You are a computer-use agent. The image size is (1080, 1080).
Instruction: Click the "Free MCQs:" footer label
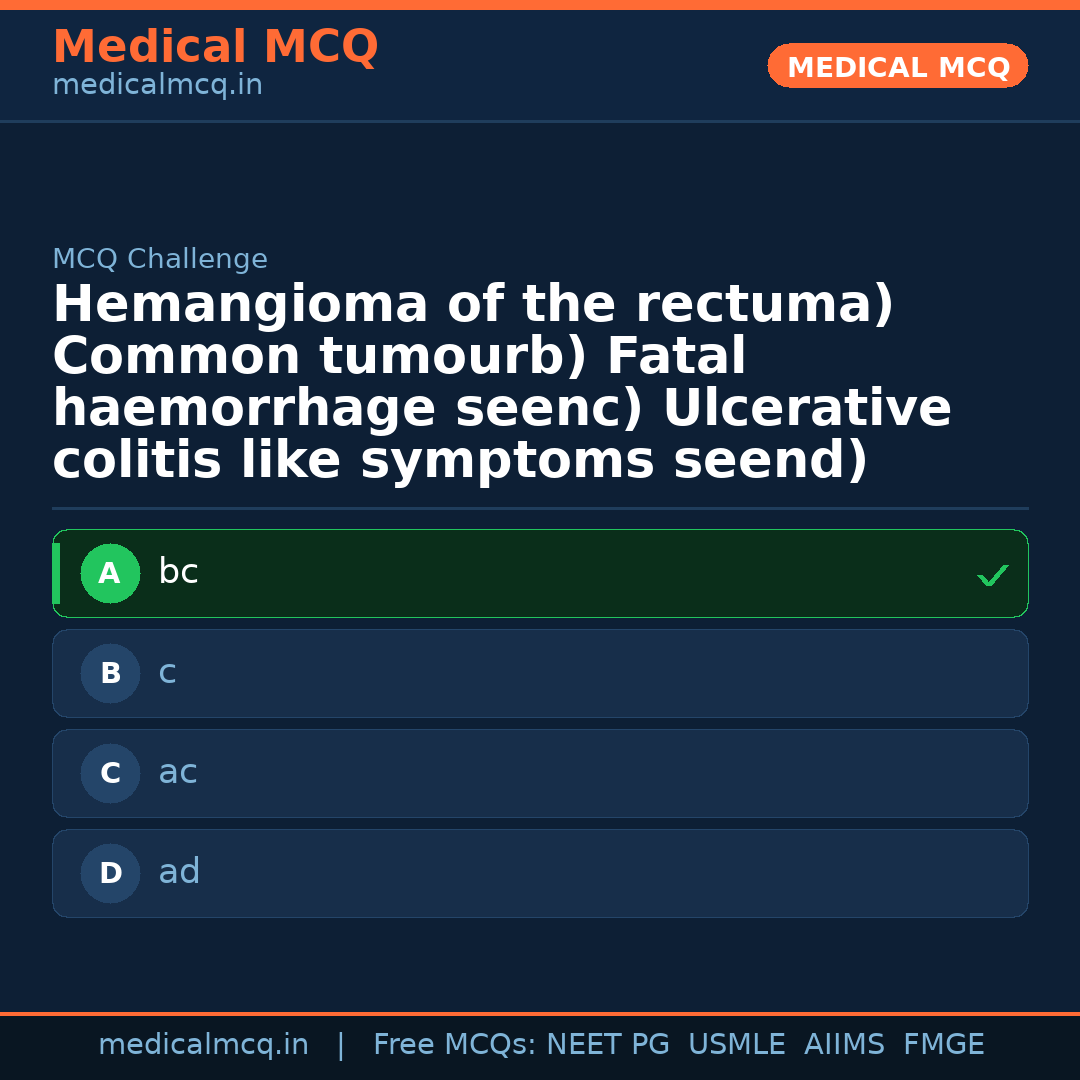454,1045
